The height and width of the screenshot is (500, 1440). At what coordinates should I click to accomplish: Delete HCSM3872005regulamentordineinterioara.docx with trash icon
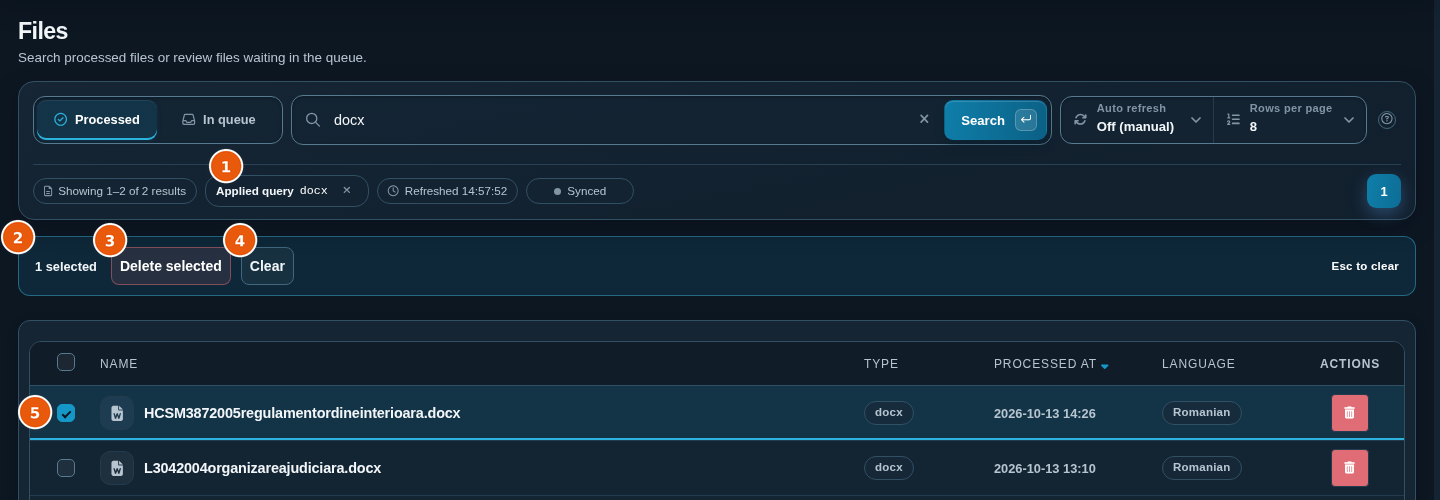pos(1349,413)
